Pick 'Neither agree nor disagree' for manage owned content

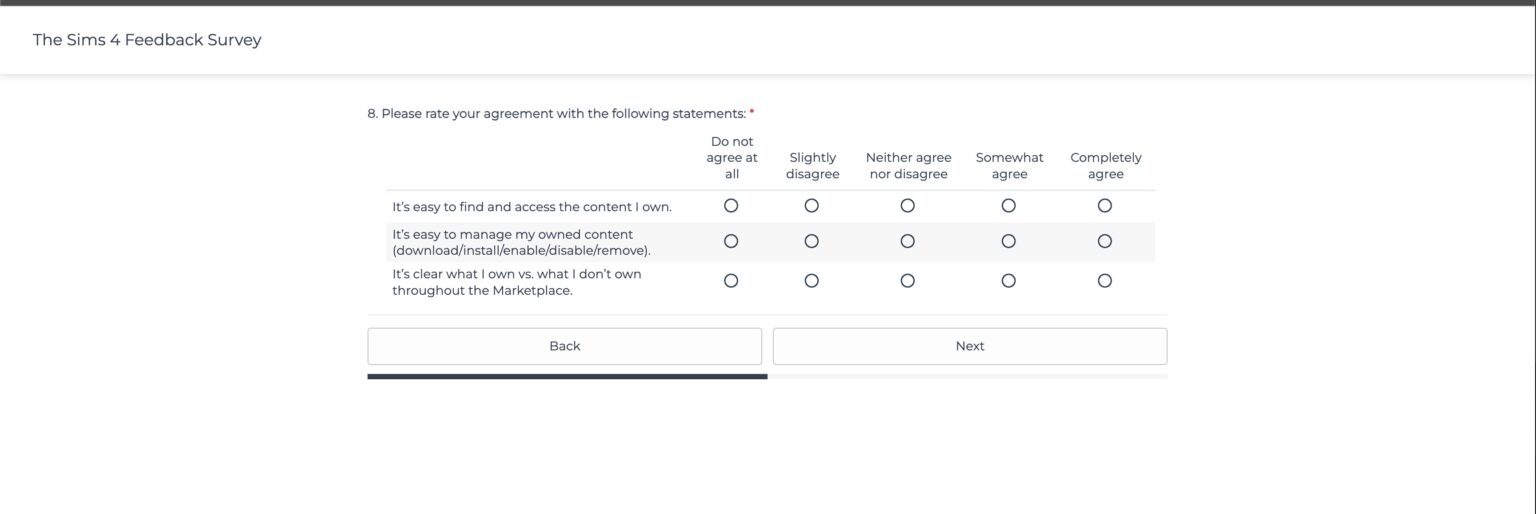(x=908, y=241)
